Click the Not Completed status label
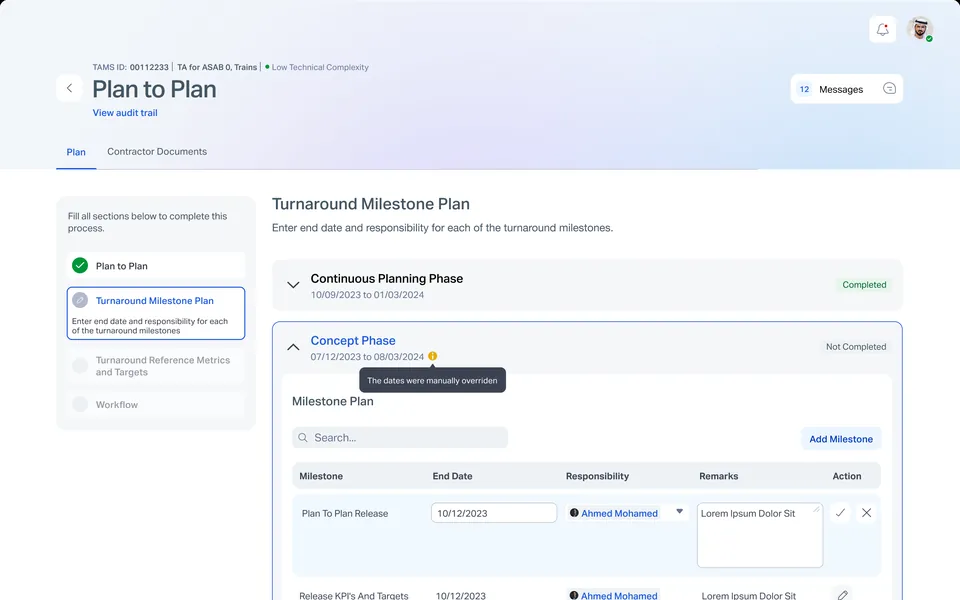This screenshot has width=960, height=600. (856, 347)
